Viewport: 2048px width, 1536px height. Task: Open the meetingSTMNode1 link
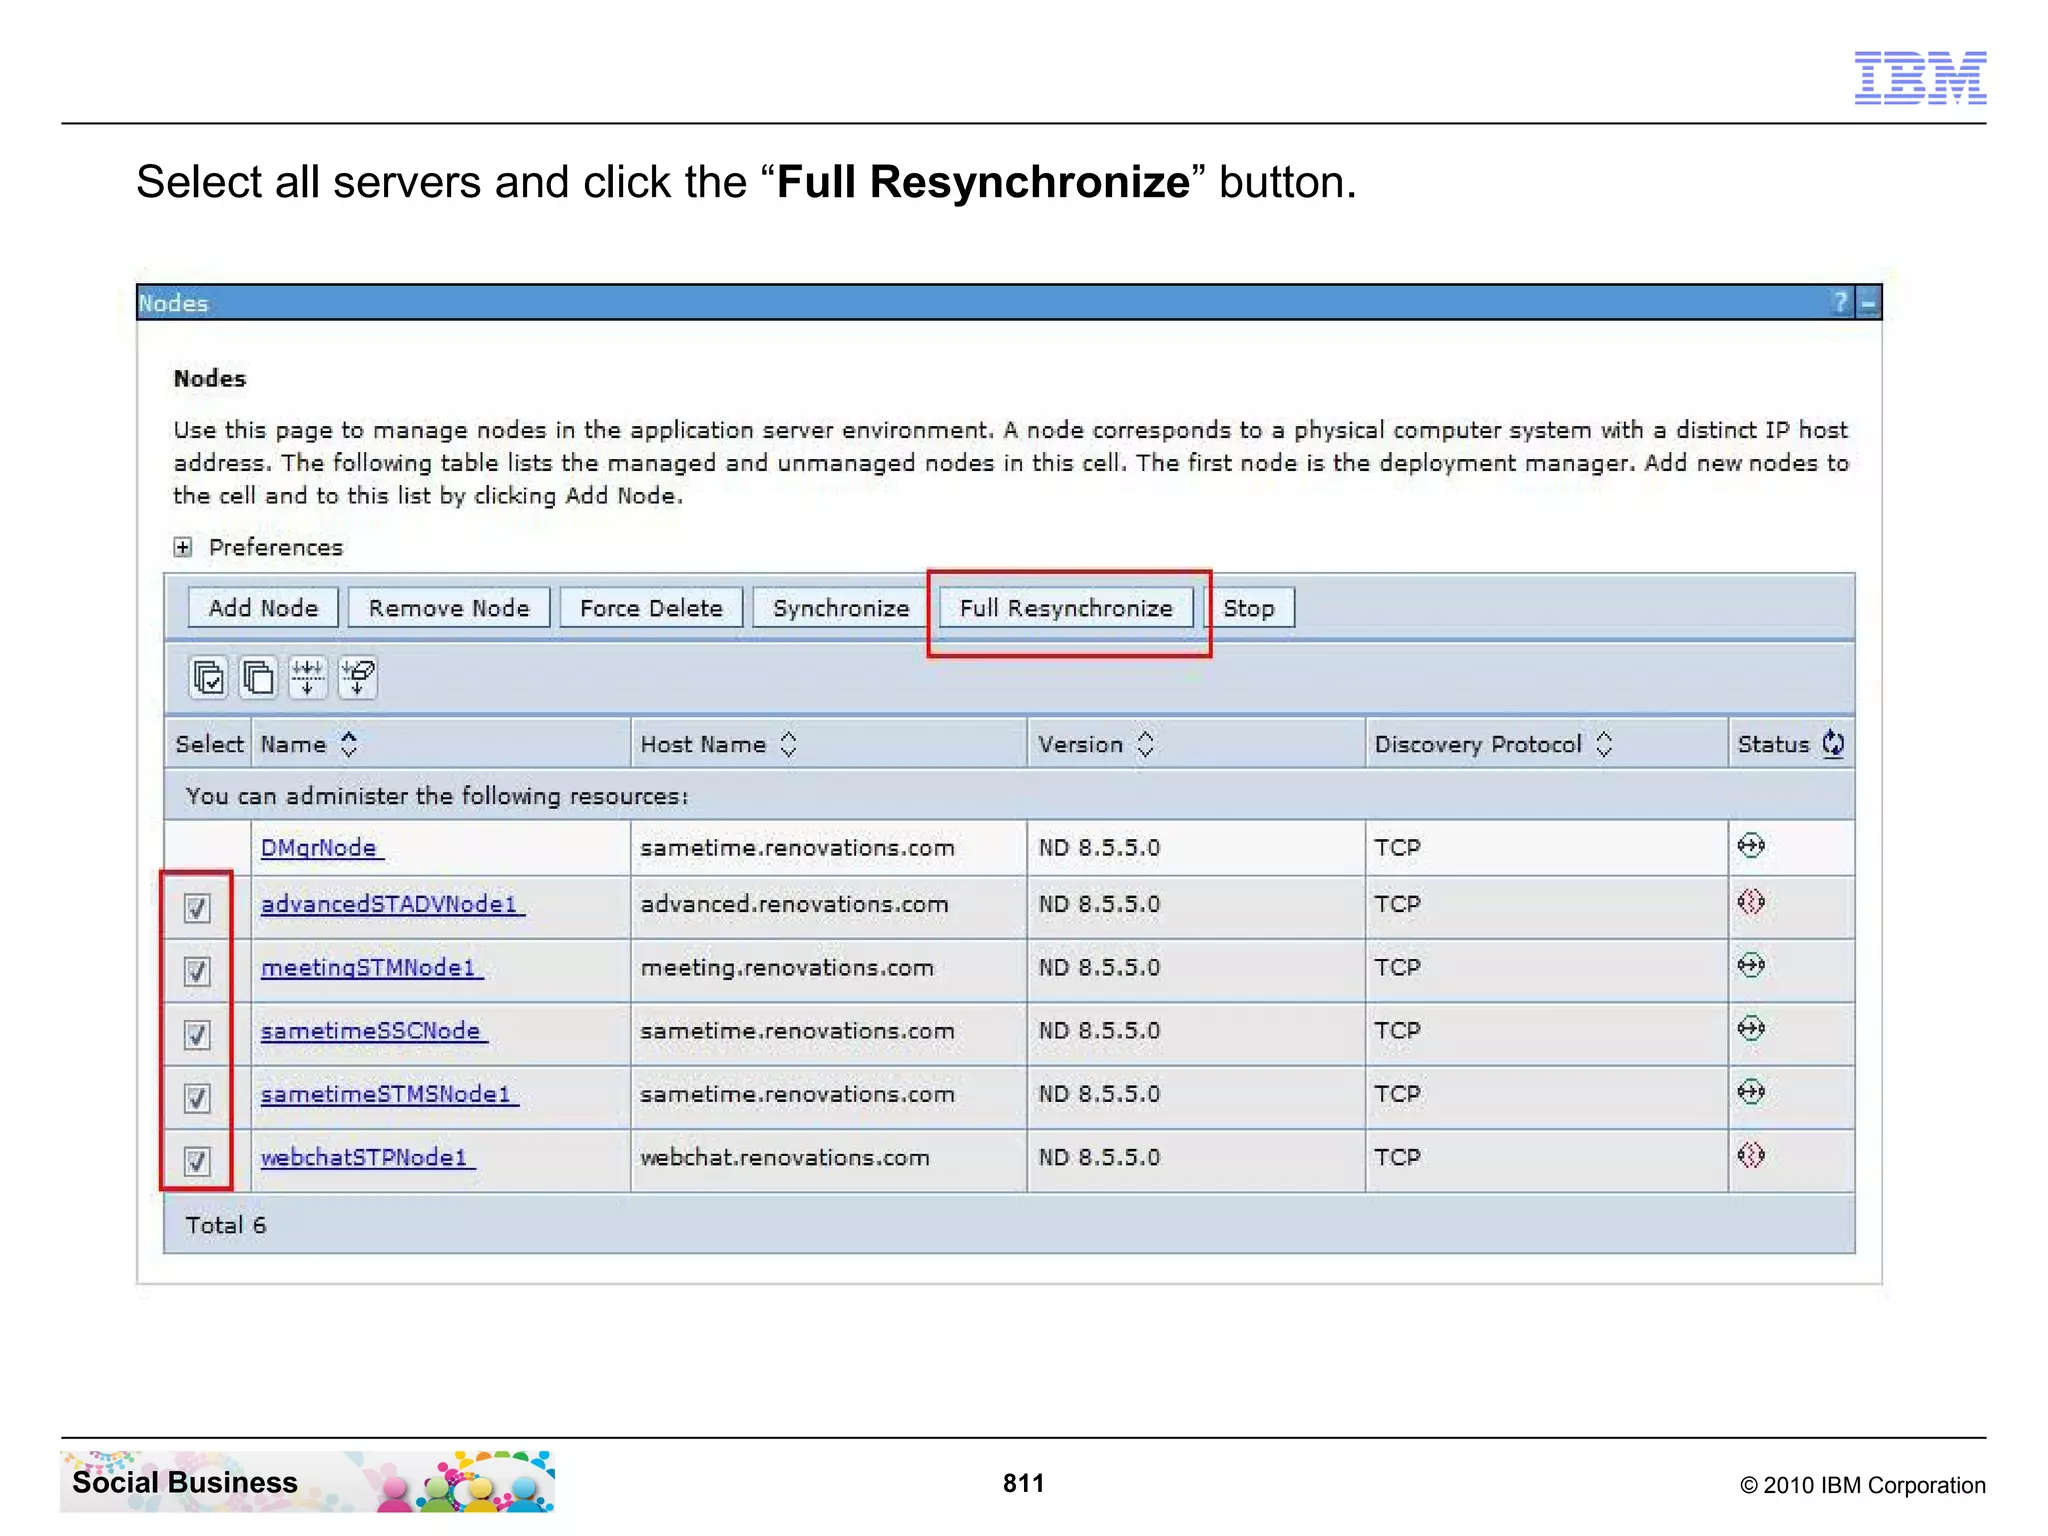coord(370,968)
